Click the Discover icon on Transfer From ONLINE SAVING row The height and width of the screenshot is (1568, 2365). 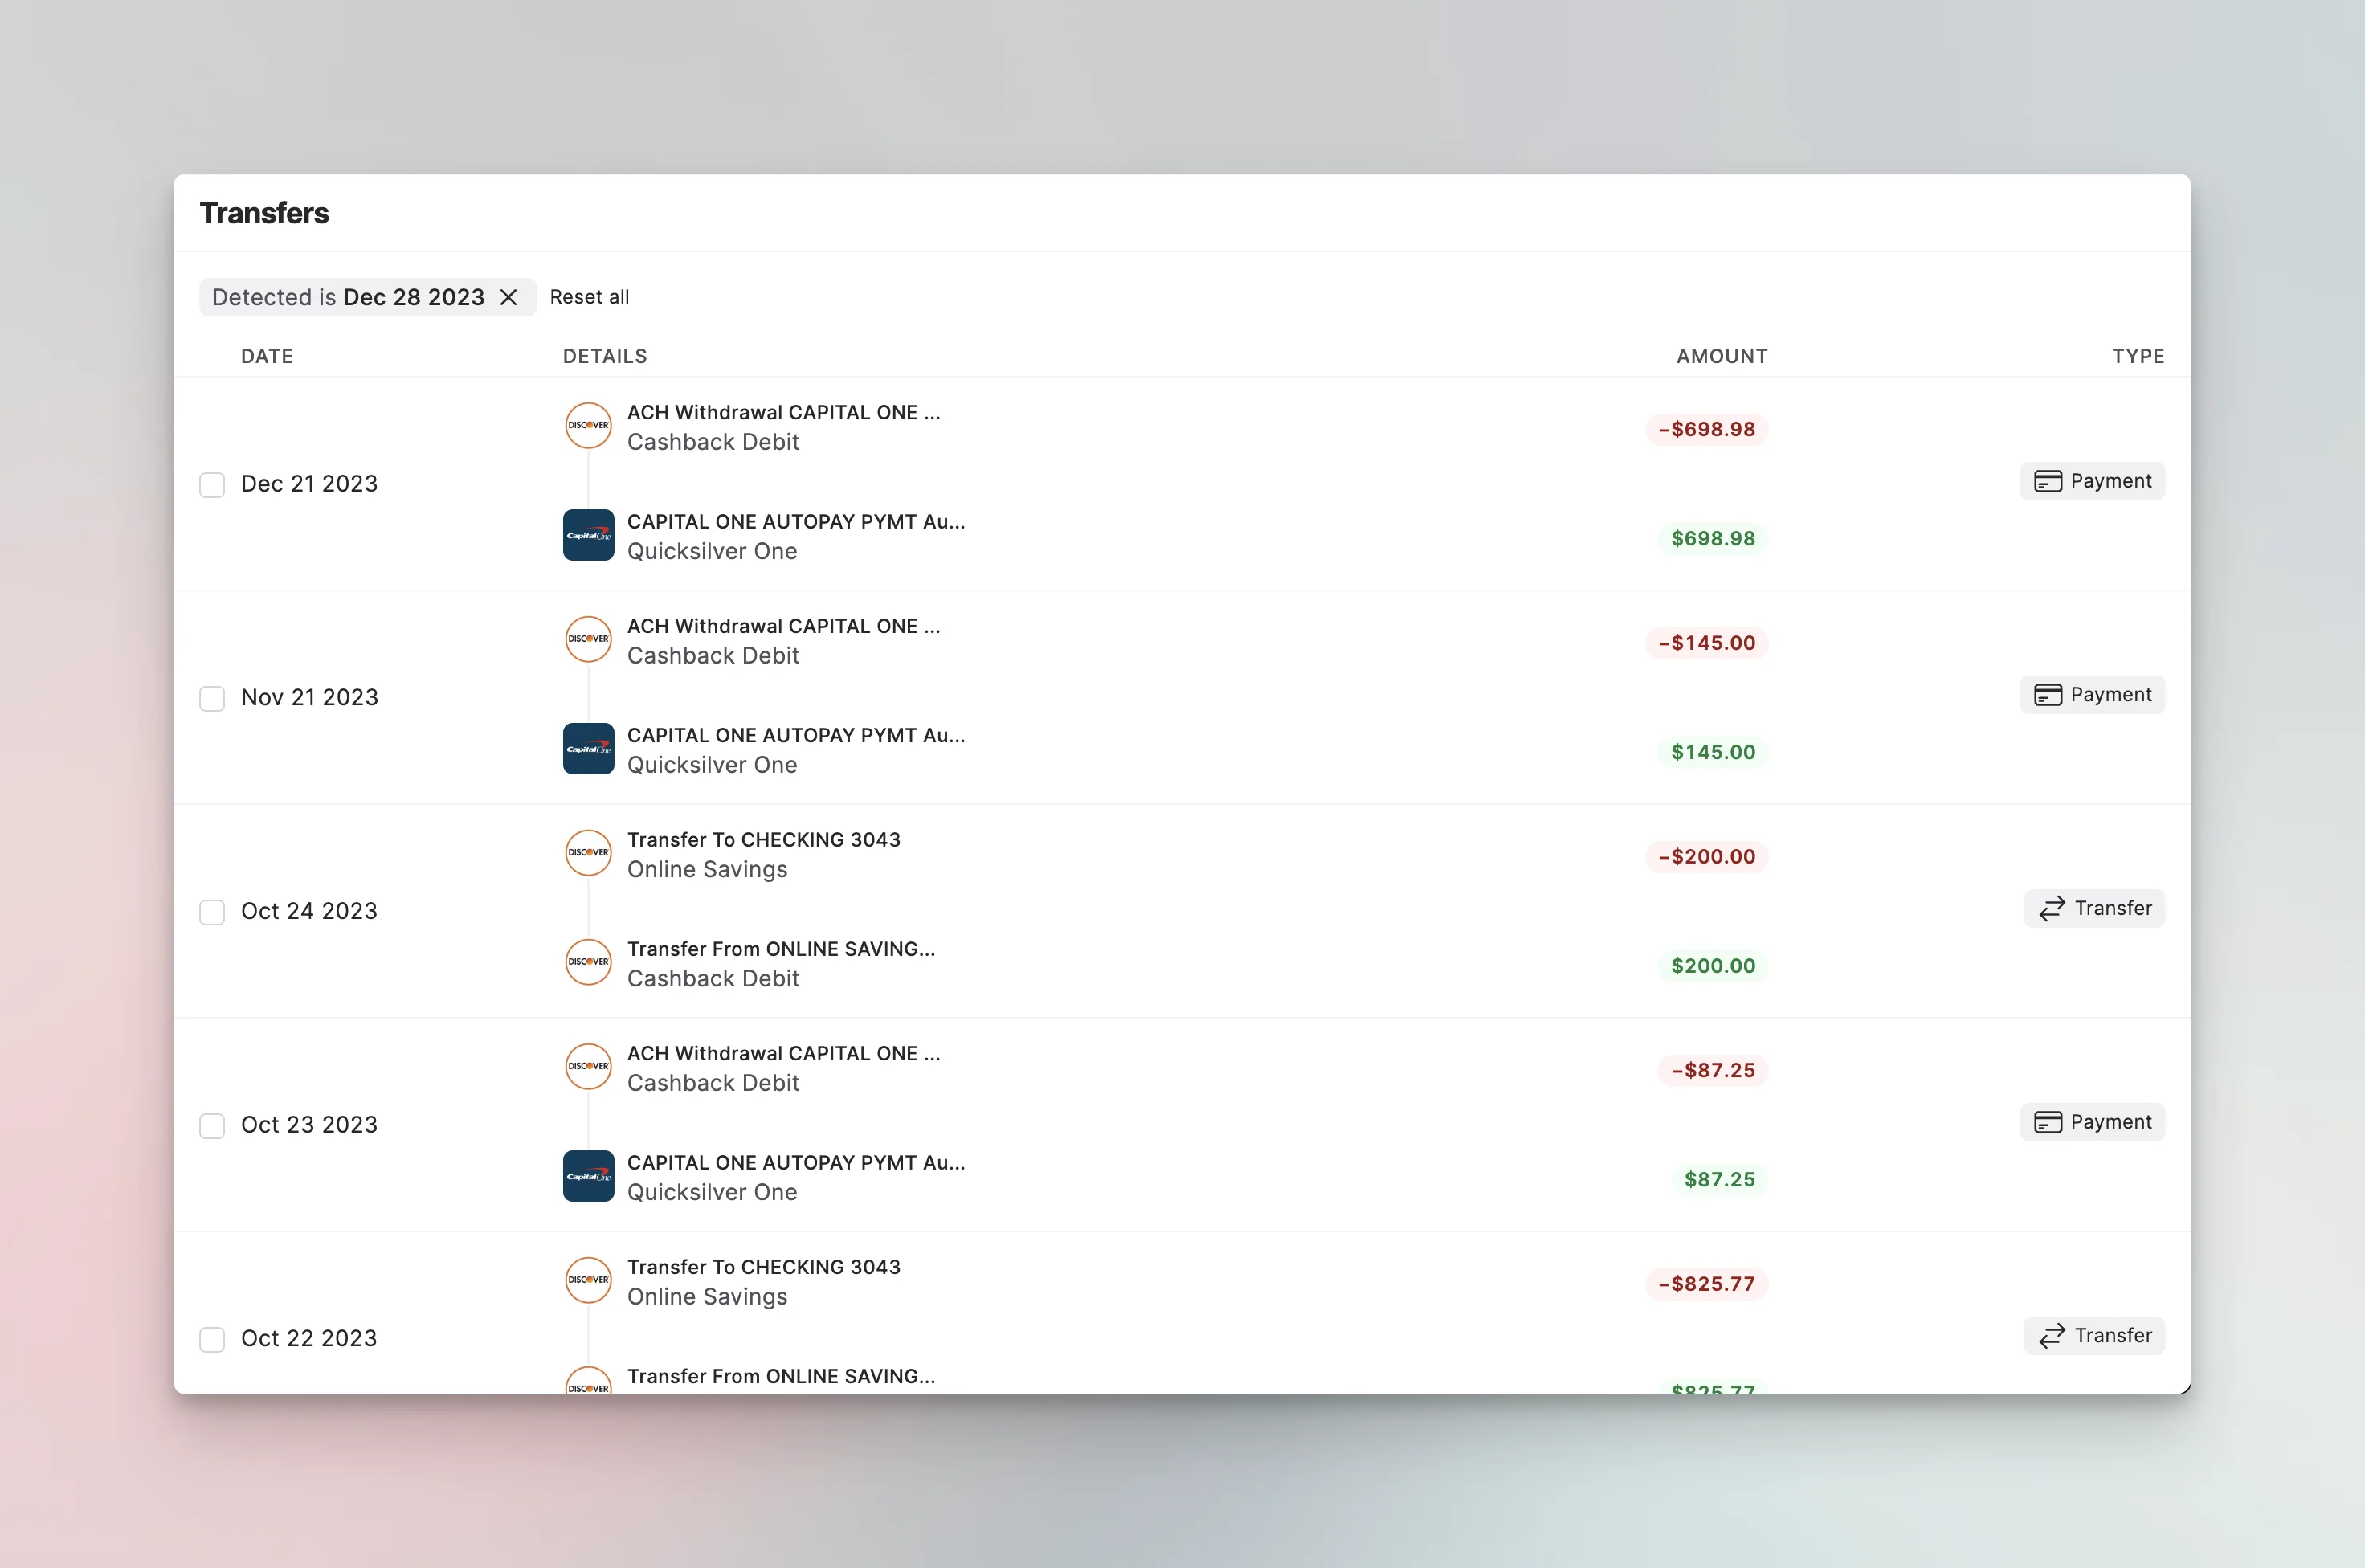tap(588, 962)
